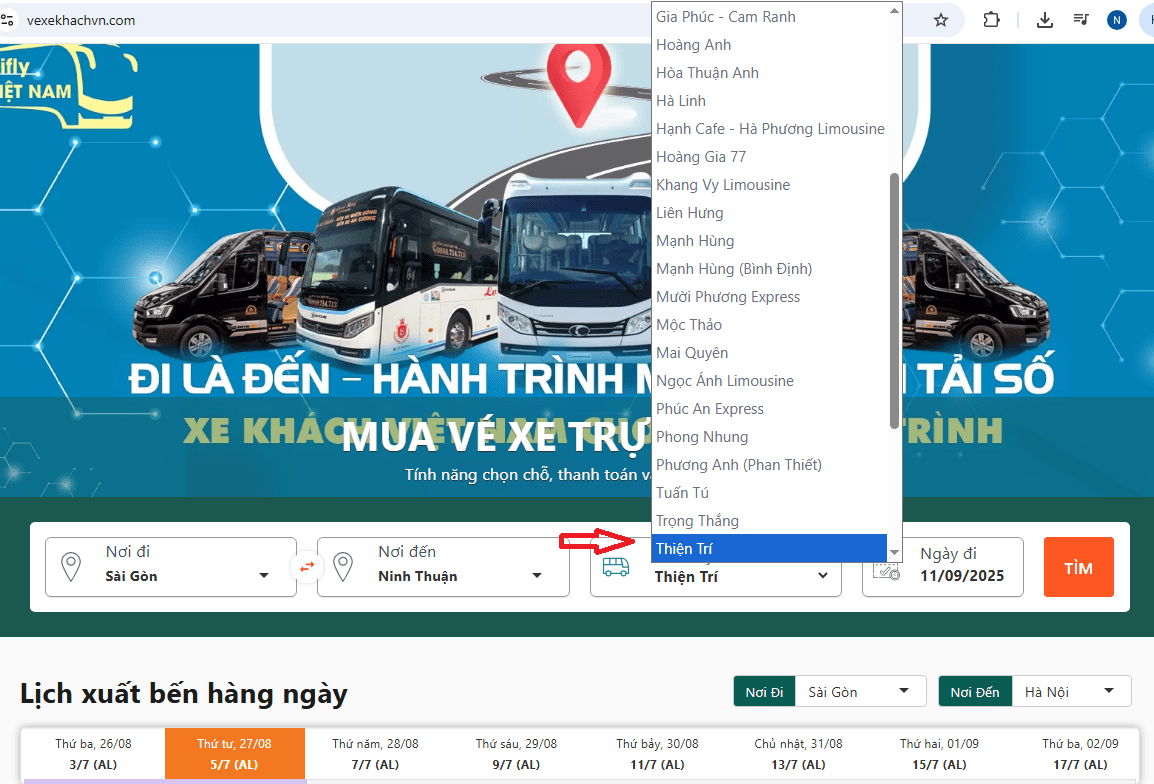Image resolution: width=1154 pixels, height=784 pixels.
Task: Choose Khang Vy Limousine from the list
Action: coord(723,185)
